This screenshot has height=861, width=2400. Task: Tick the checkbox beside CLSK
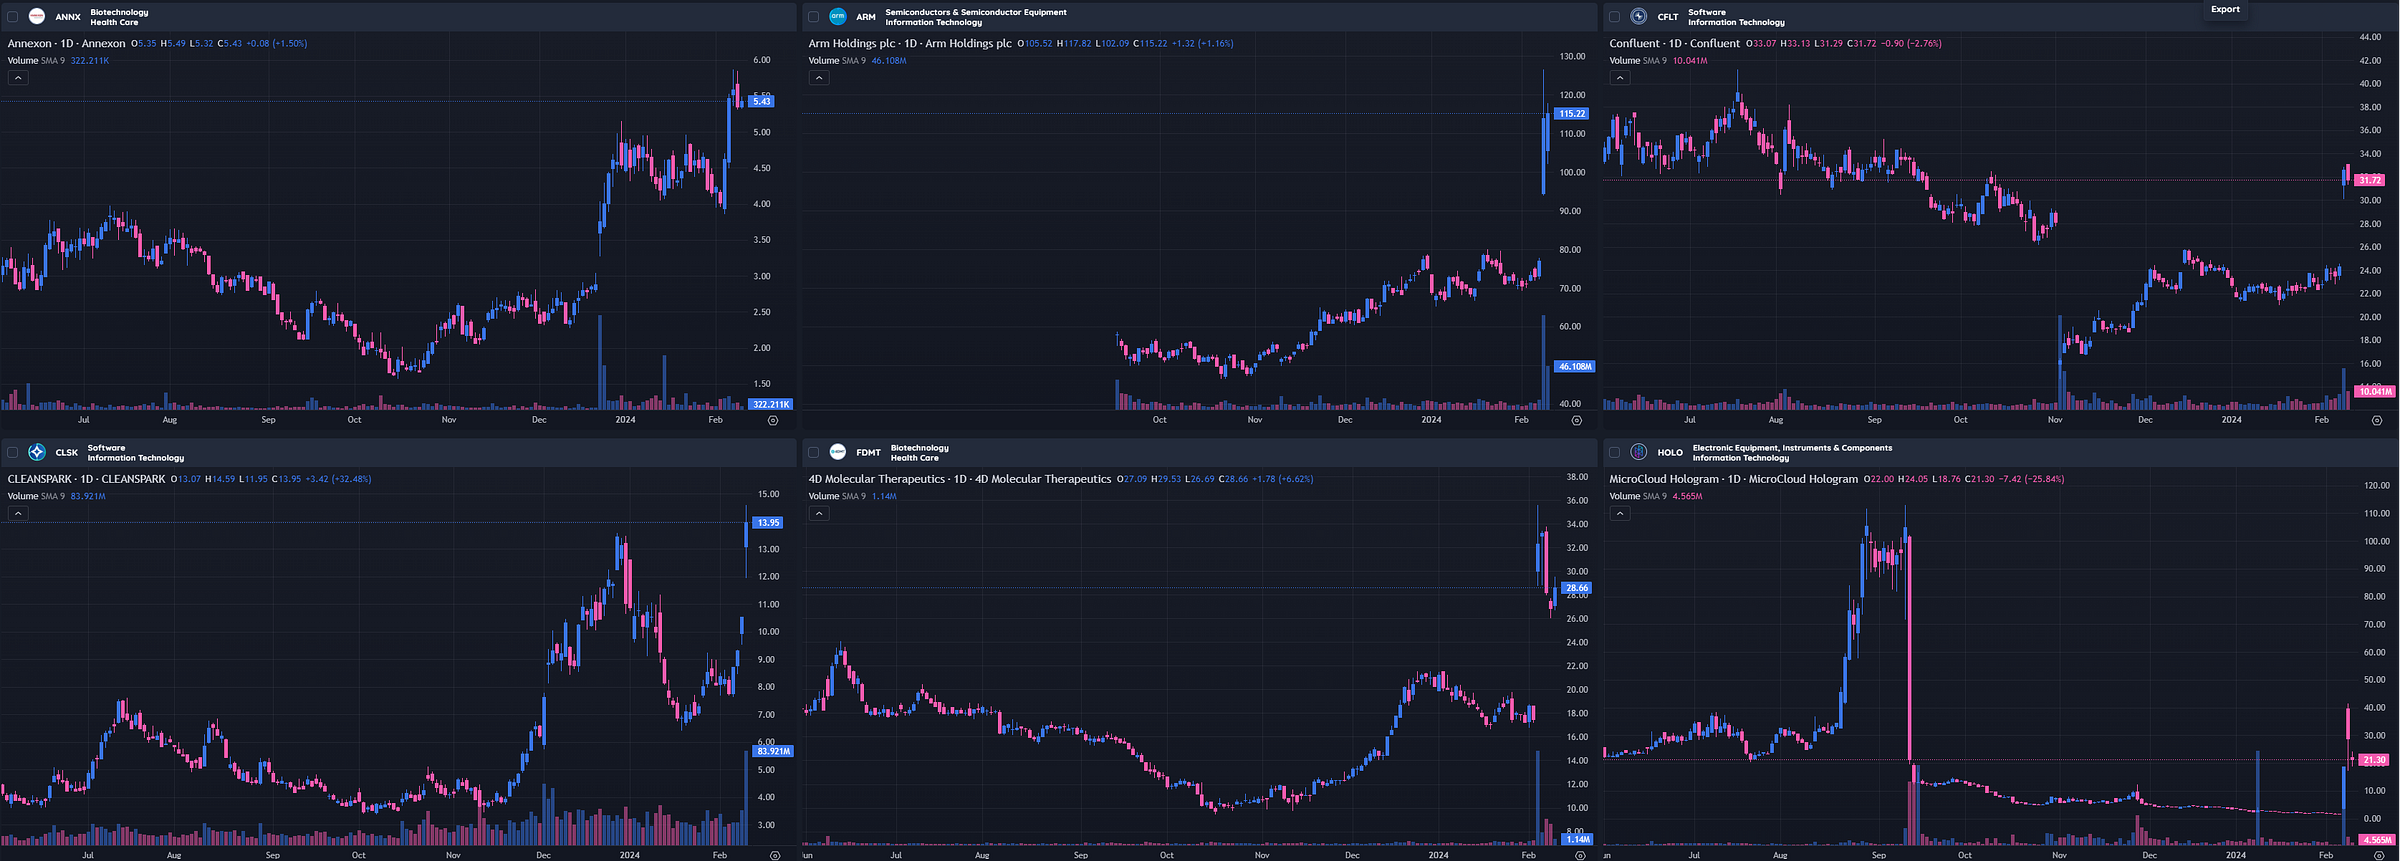tap(13, 453)
